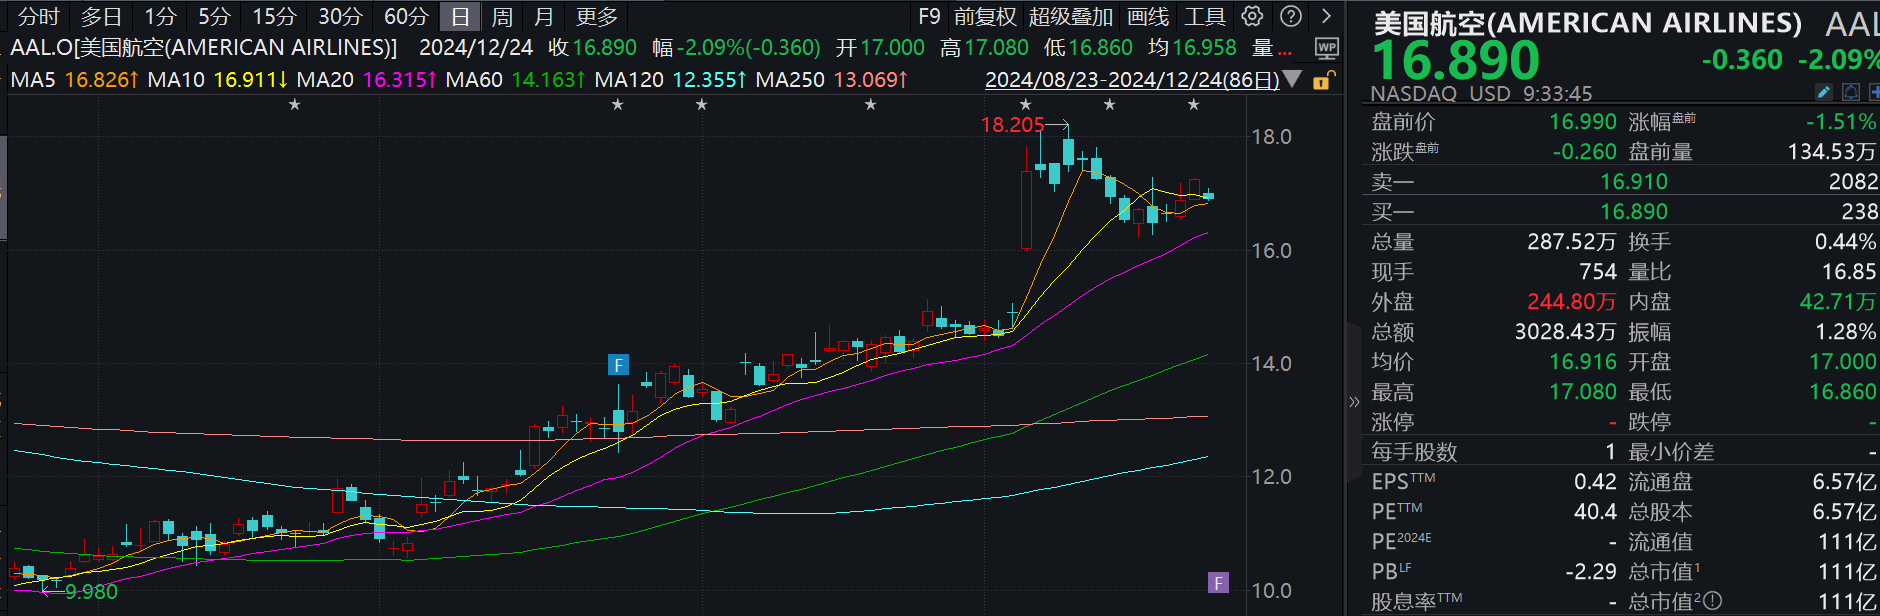Open 超级叠加 overlay tool
Viewport: 1880px width, 616px height.
(1071, 17)
